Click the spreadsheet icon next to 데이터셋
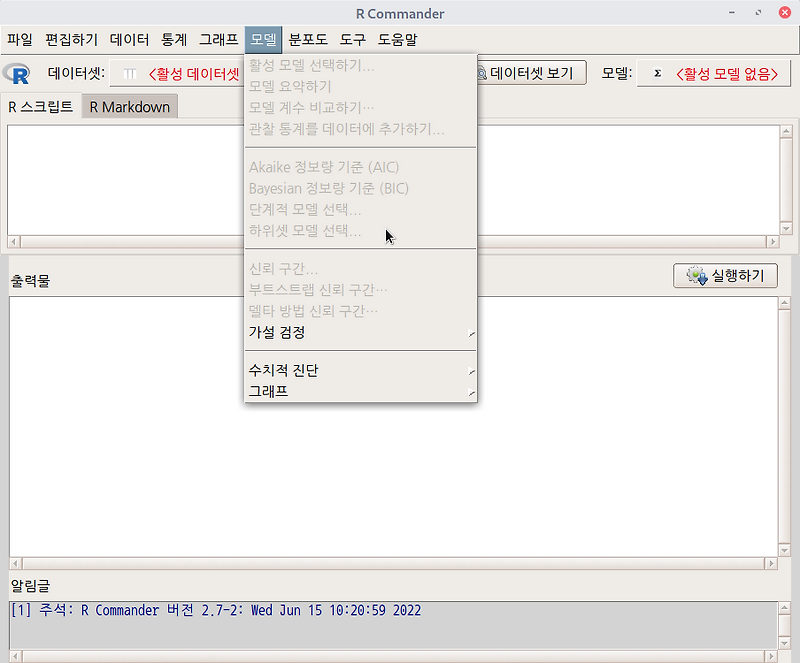 (x=128, y=72)
